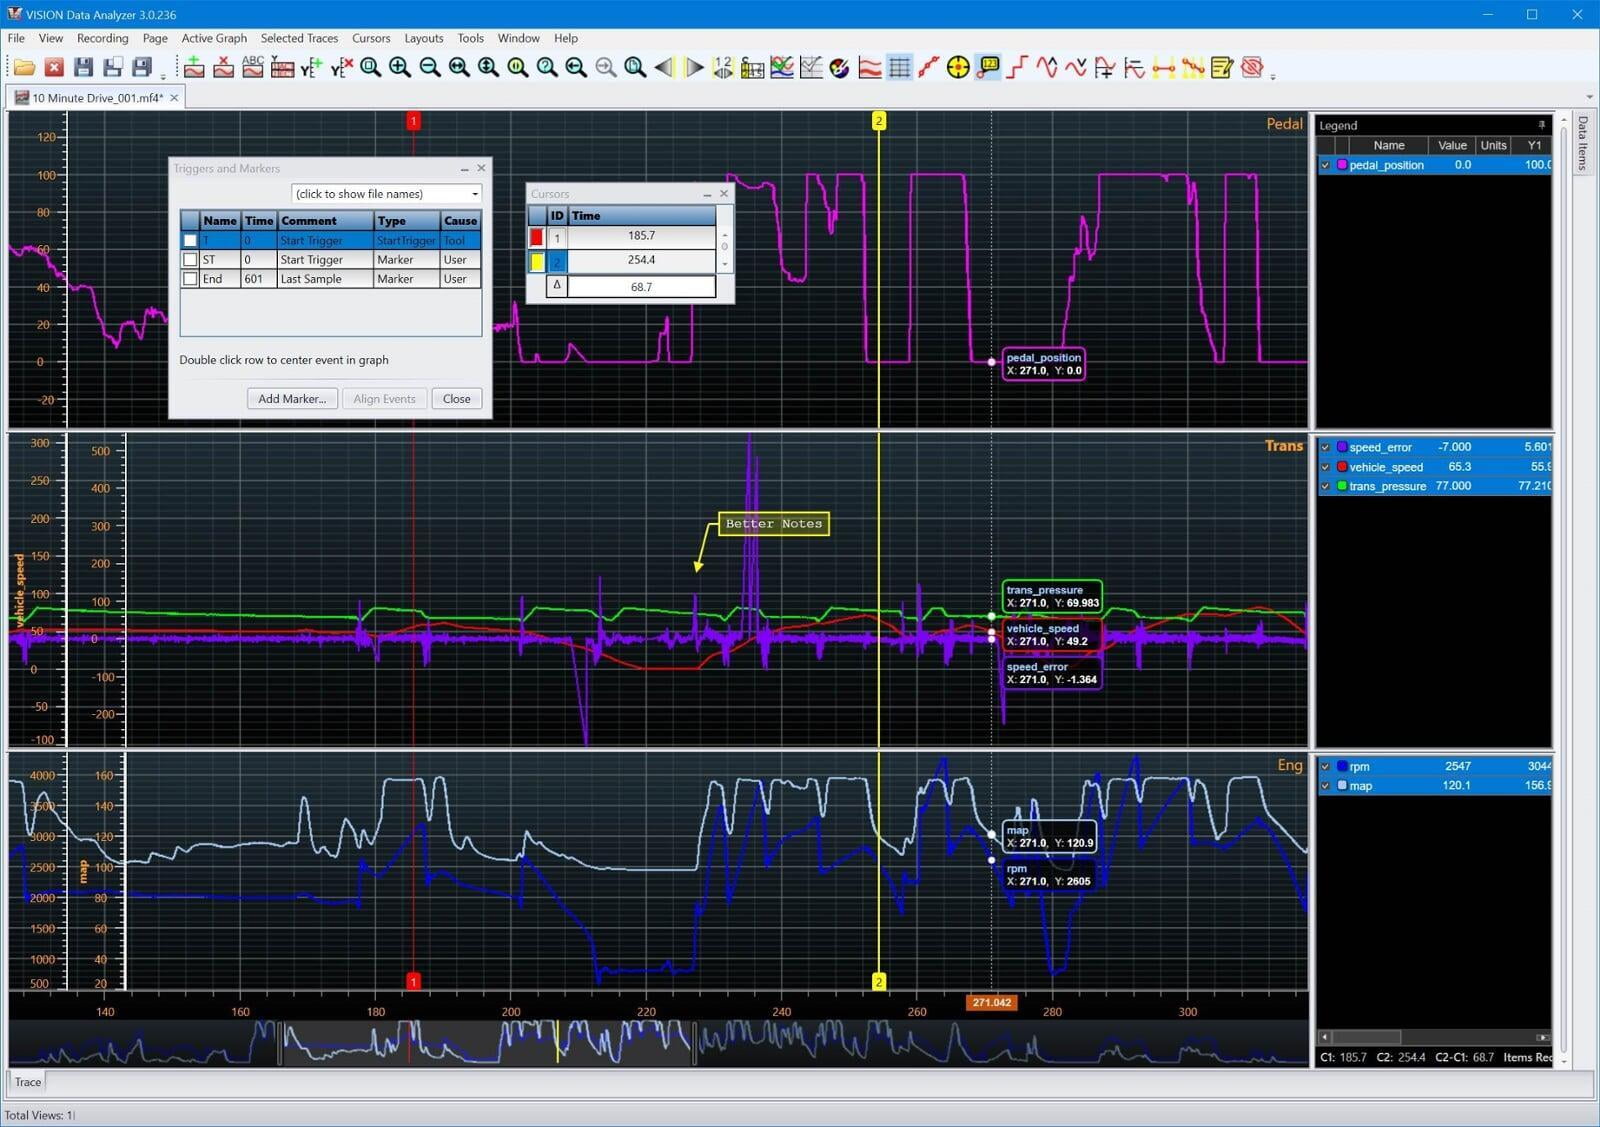This screenshot has height=1127, width=1600.
Task: Toggle the grid display icon
Action: 900,67
